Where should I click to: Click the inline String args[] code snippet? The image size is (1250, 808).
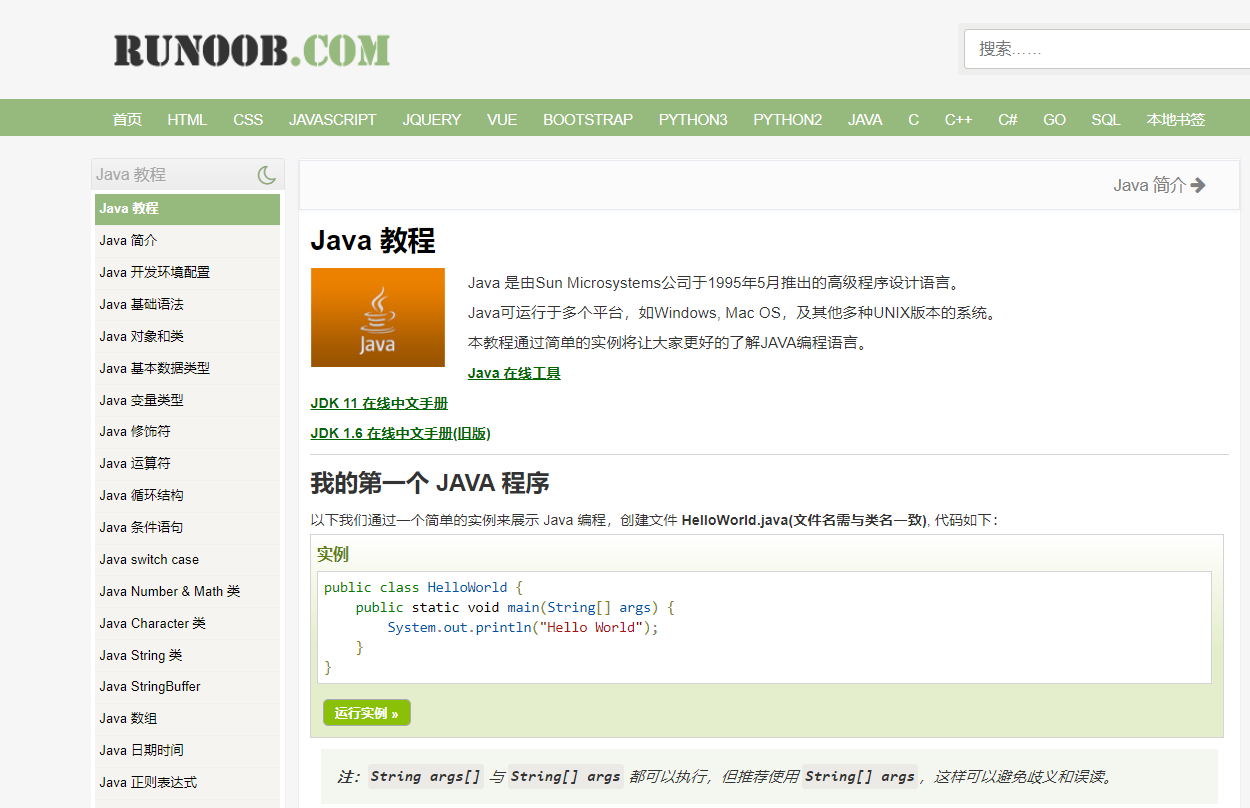pyautogui.click(x=426, y=777)
